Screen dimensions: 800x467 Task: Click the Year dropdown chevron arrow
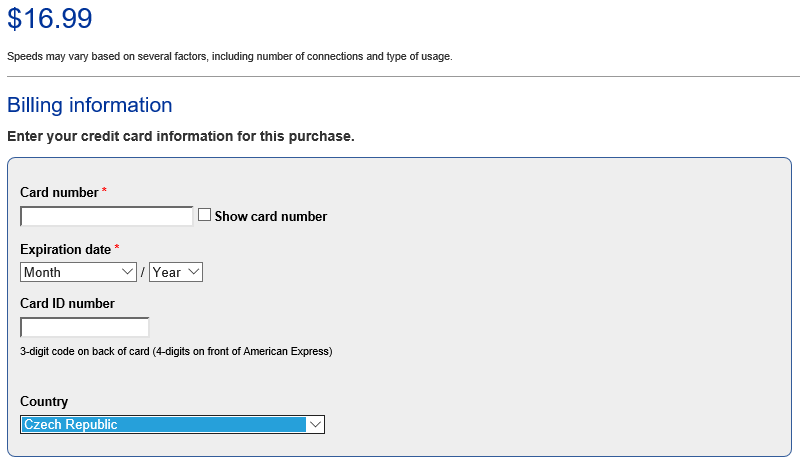tap(193, 272)
